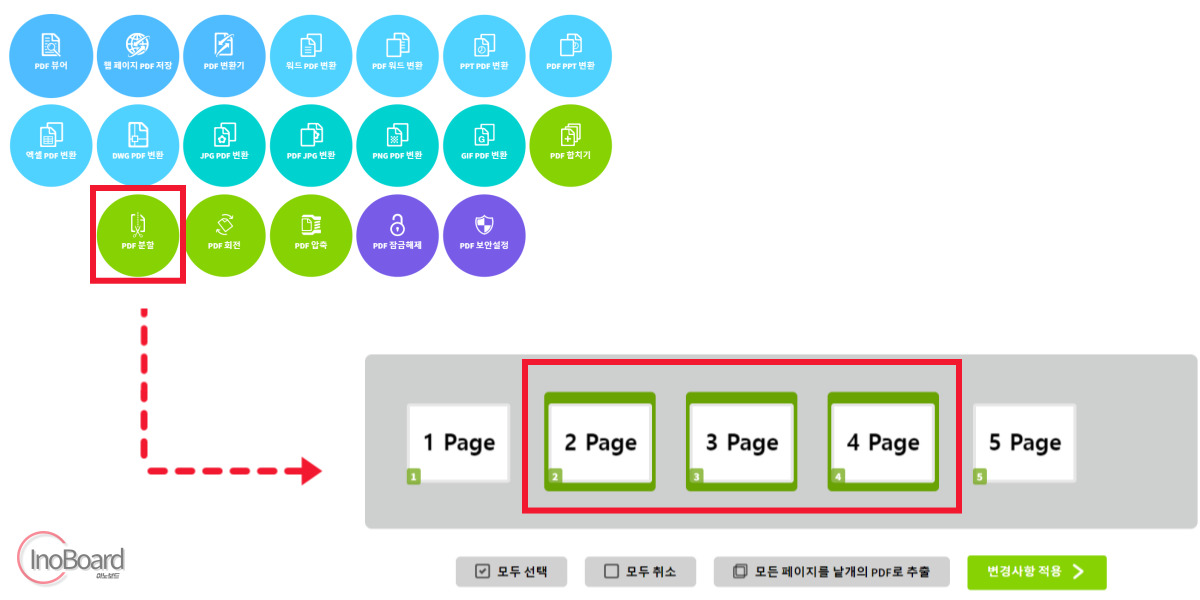
Task: Select the PDF 워드 변환 tool
Action: click(397, 56)
